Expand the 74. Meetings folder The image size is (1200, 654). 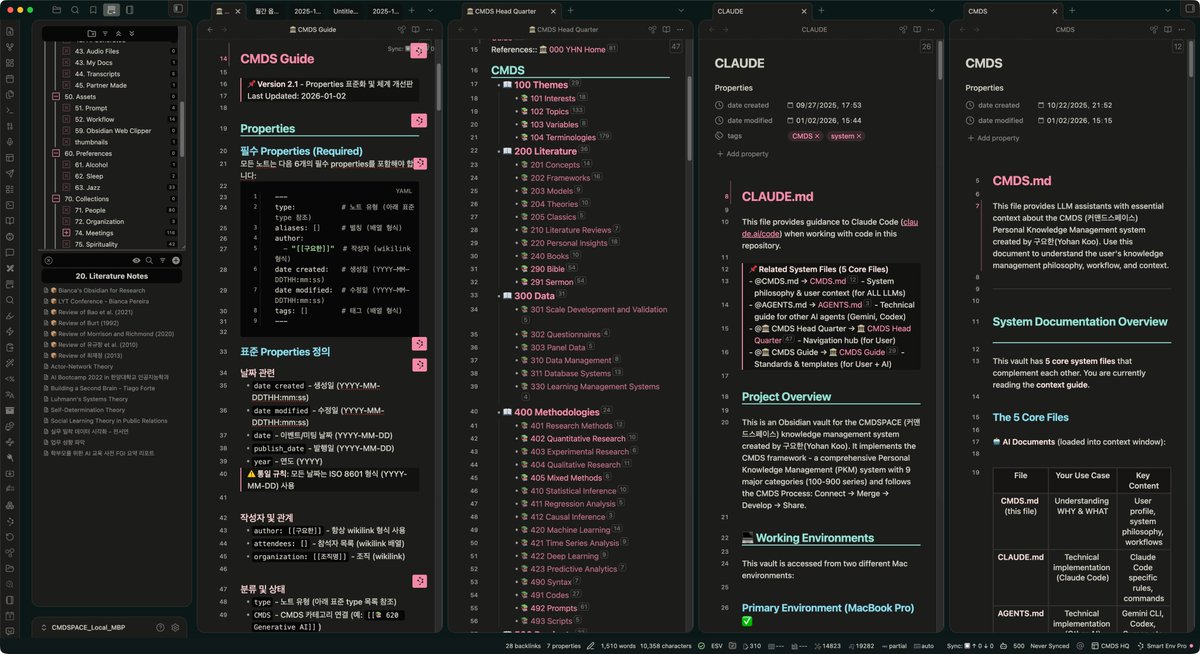(67, 232)
